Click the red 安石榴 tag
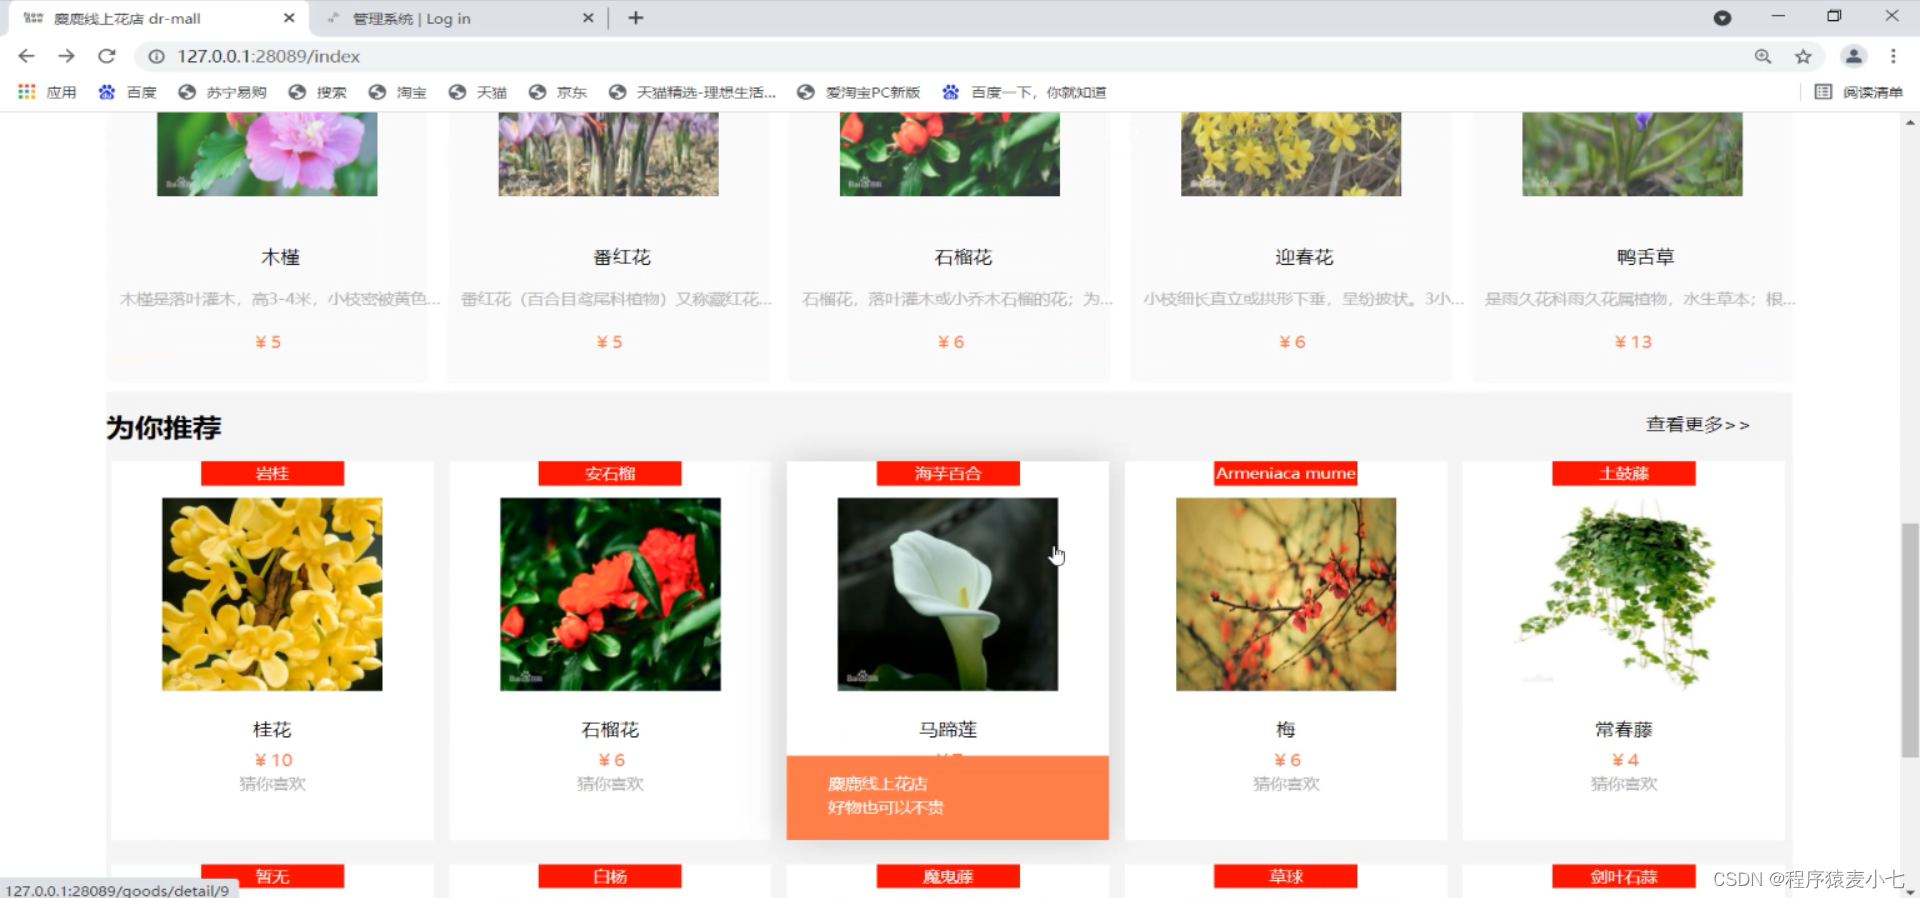This screenshot has width=1920, height=898. point(610,473)
